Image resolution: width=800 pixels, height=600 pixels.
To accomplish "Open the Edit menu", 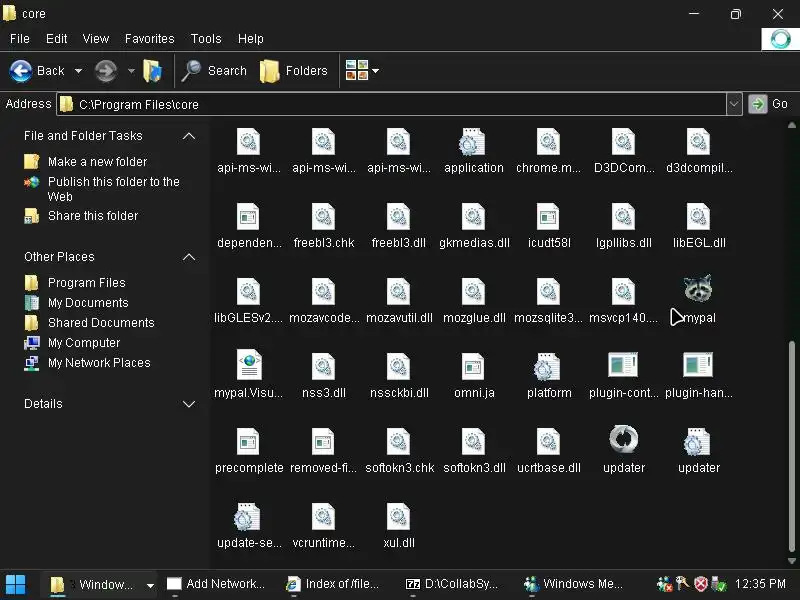I will coord(57,39).
